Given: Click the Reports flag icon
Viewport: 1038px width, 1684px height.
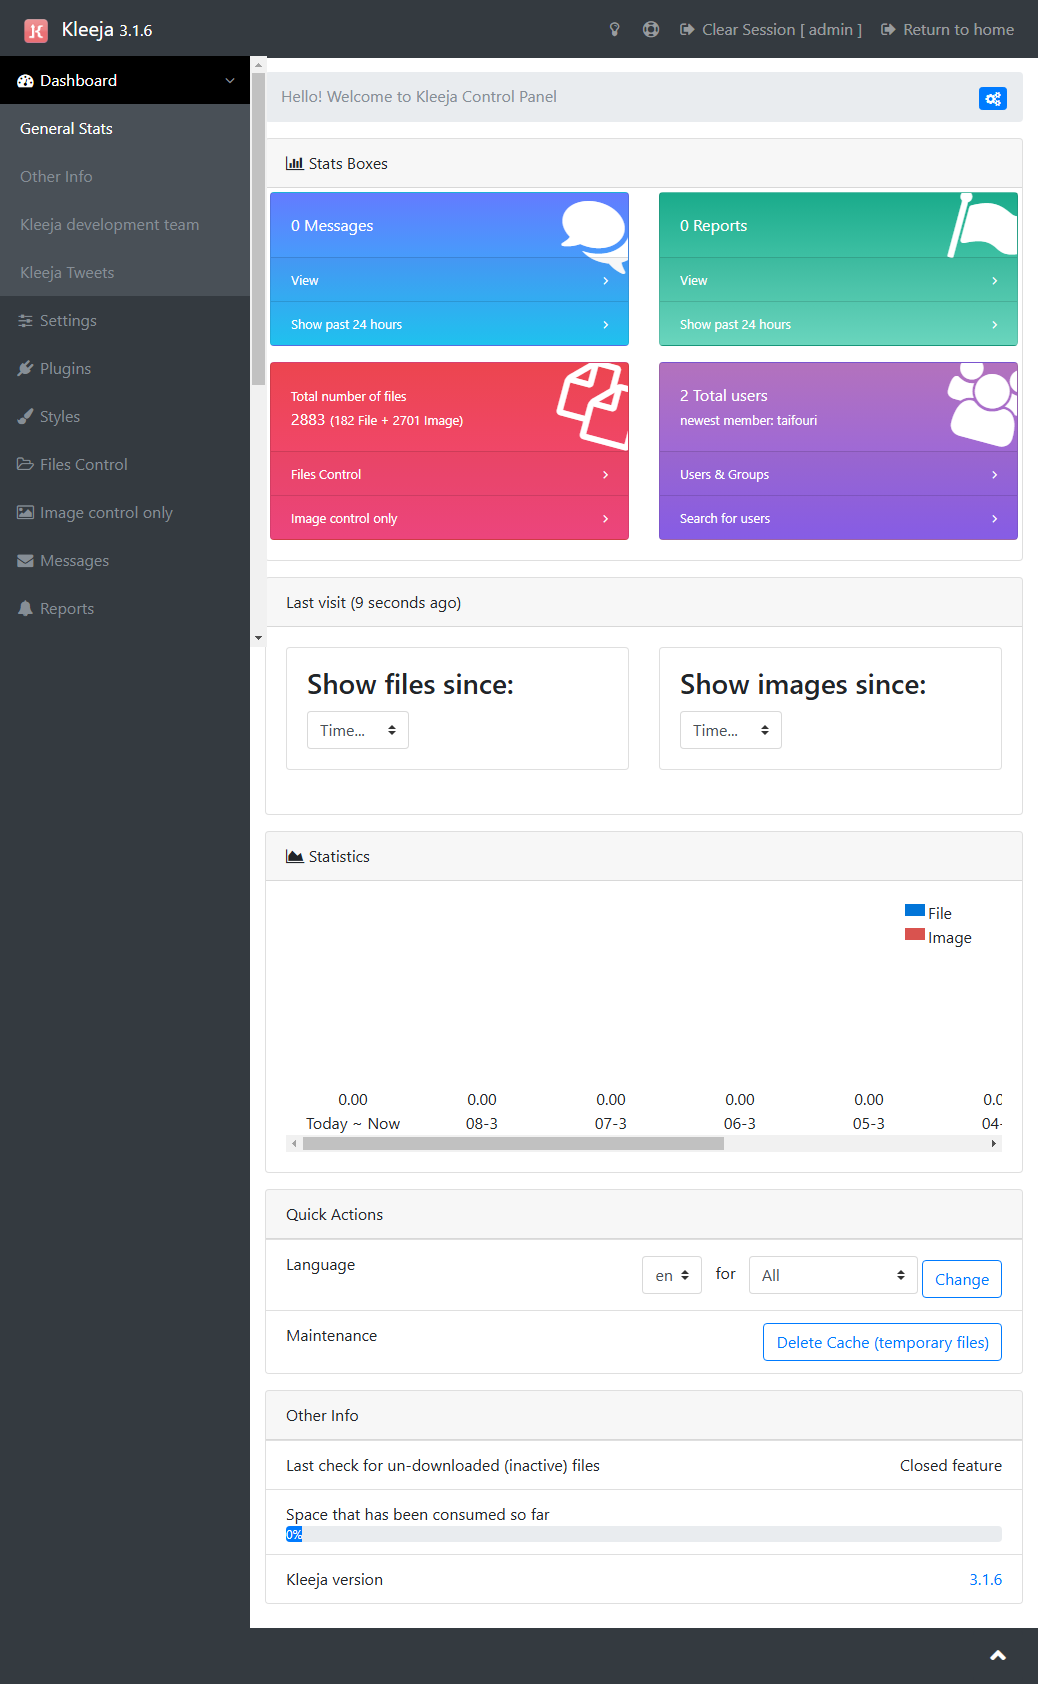Looking at the screenshot, I should click(982, 225).
